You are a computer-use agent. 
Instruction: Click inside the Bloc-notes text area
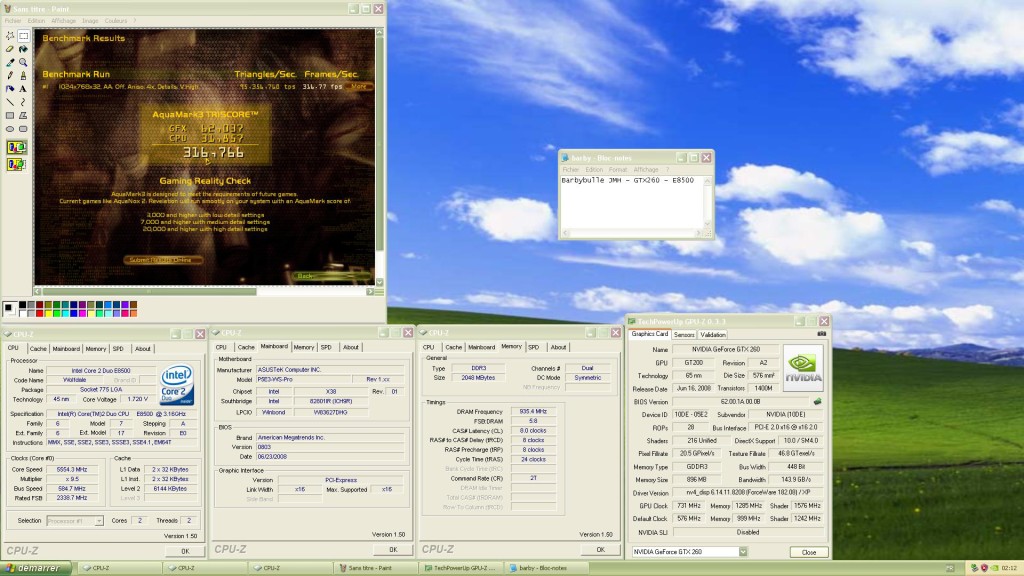pyautogui.click(x=632, y=202)
